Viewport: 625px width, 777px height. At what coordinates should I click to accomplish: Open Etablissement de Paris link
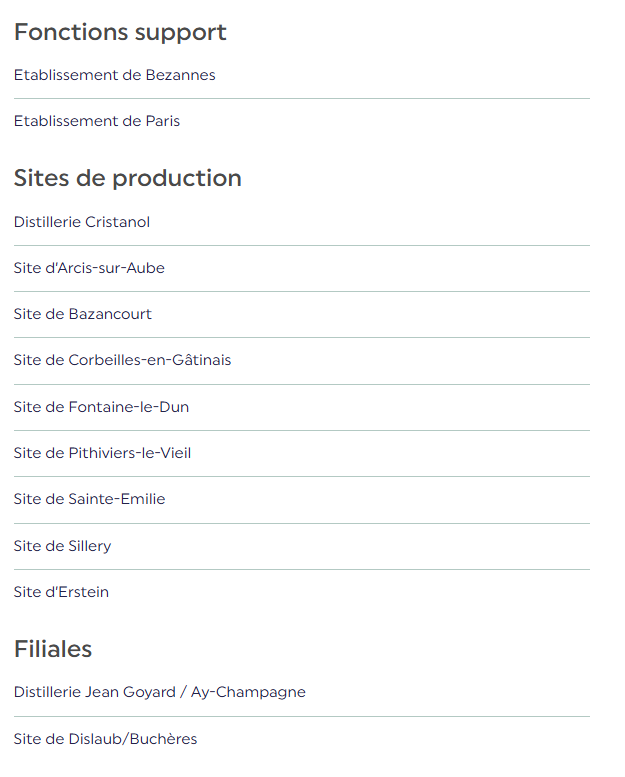pos(97,121)
